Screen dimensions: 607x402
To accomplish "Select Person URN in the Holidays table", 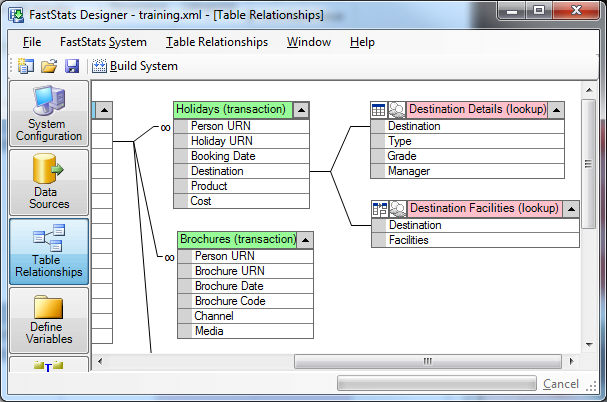I will click(242, 126).
